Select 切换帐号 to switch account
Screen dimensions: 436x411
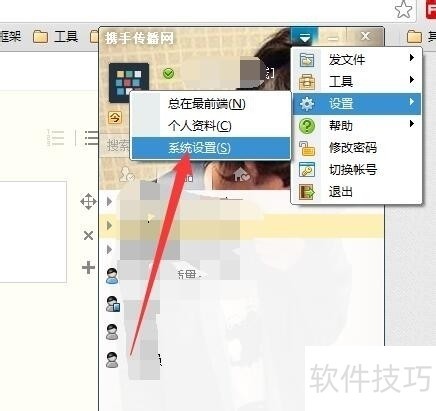[x=357, y=170]
